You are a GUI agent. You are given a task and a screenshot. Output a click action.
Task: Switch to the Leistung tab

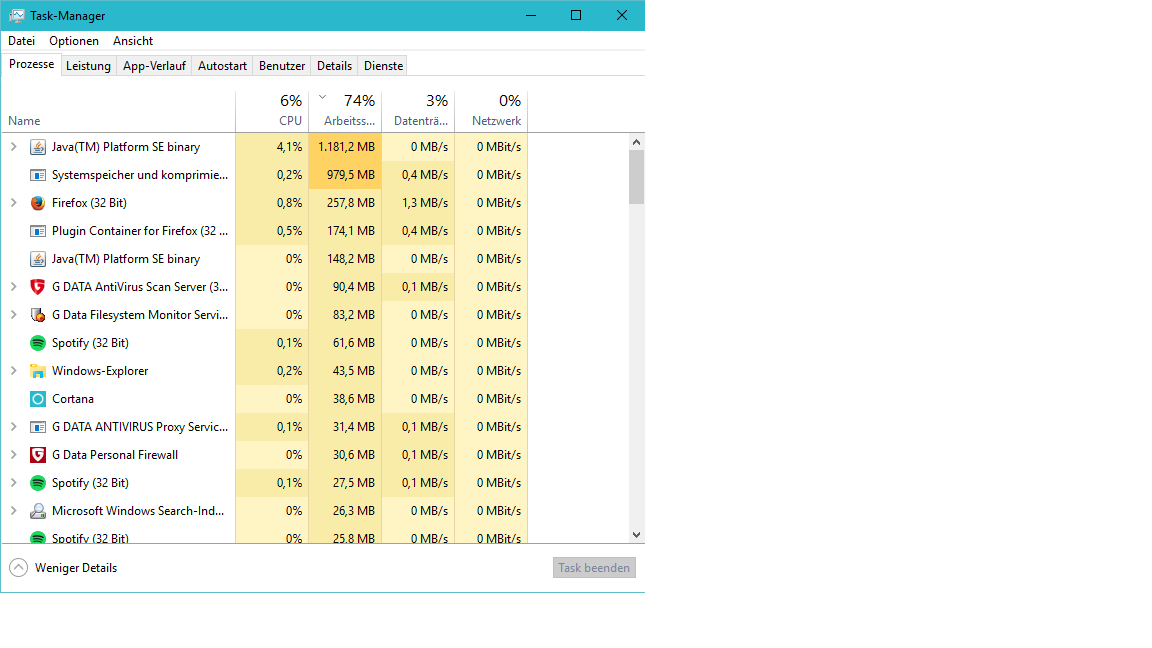click(x=88, y=66)
